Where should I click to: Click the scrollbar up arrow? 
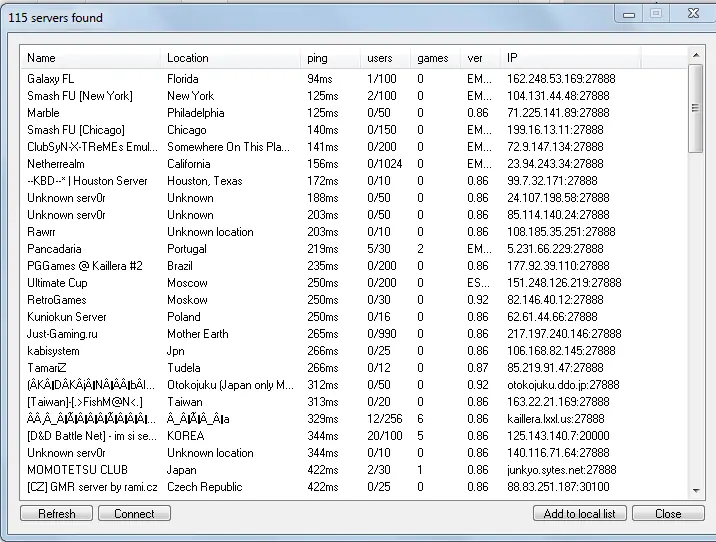(696, 55)
